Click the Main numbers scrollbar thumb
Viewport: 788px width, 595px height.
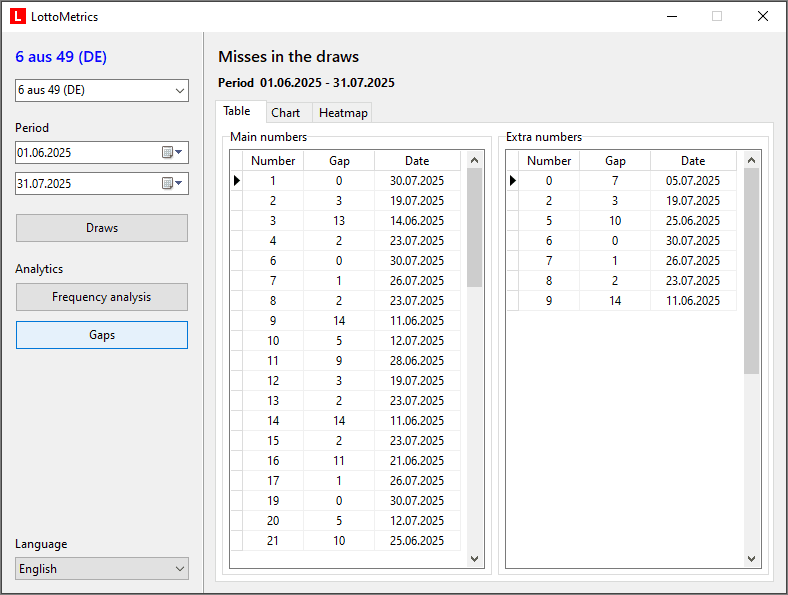[x=474, y=227]
